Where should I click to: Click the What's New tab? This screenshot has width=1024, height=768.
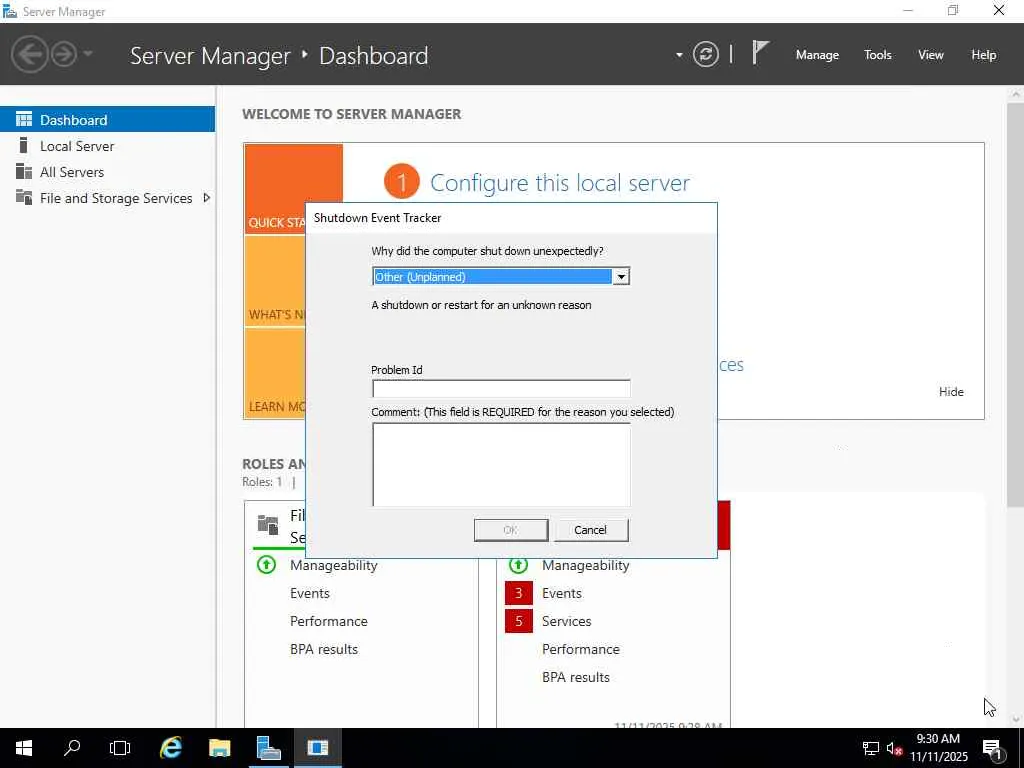click(275, 281)
